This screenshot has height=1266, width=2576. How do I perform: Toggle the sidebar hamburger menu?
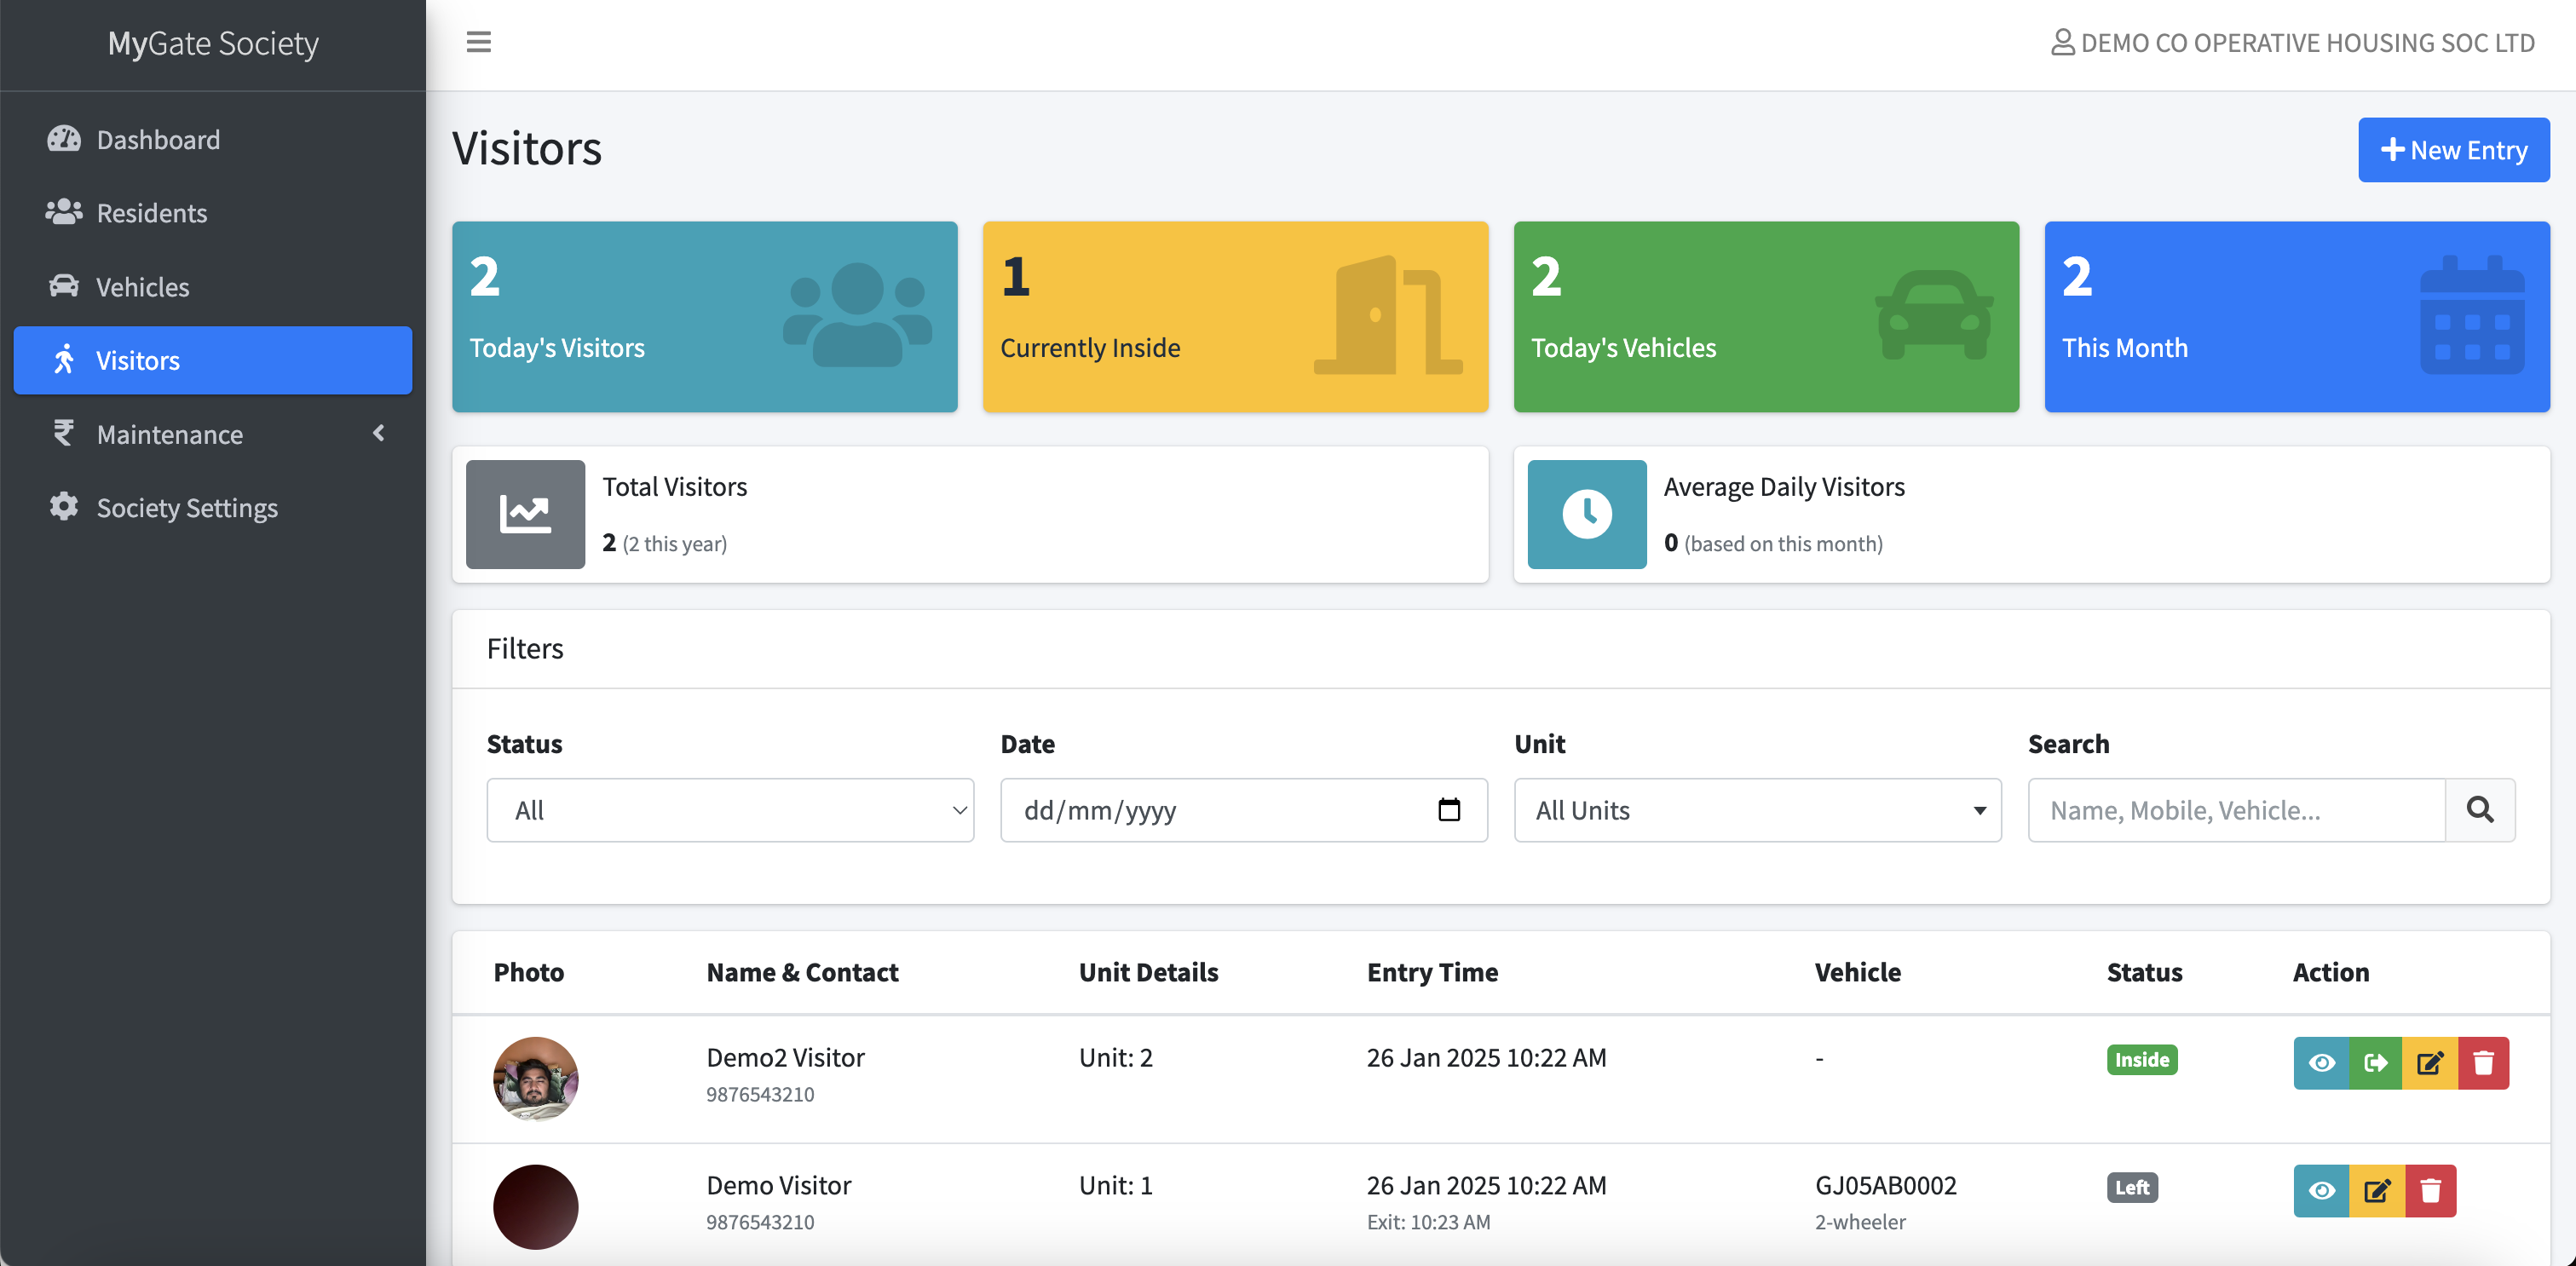(x=478, y=42)
